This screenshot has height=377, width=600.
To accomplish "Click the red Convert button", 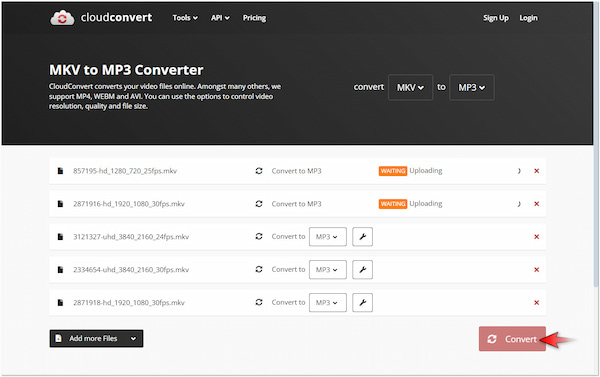I will (x=512, y=339).
